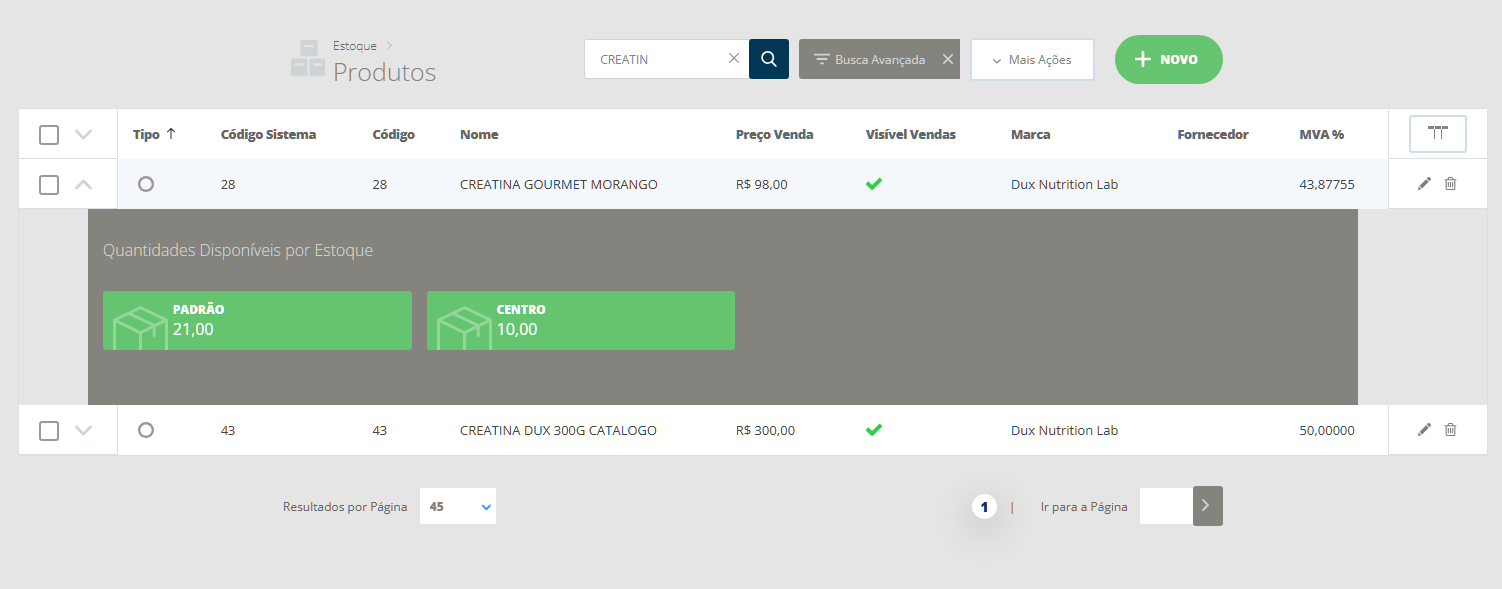This screenshot has height=589, width=1502.
Task: Delete CREATINA GOURMET MORANGO with trash icon
Action: pos(1450,184)
